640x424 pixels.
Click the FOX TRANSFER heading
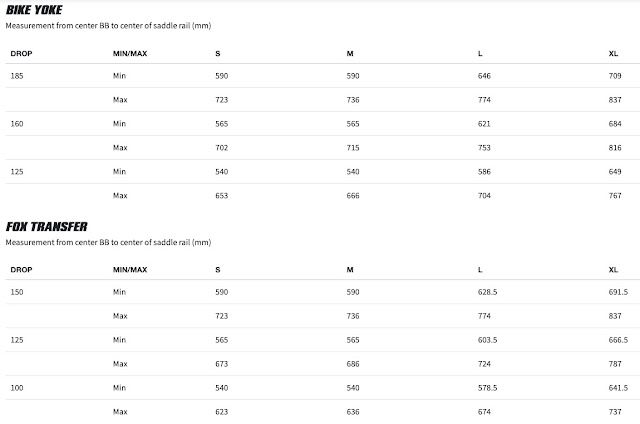click(47, 226)
